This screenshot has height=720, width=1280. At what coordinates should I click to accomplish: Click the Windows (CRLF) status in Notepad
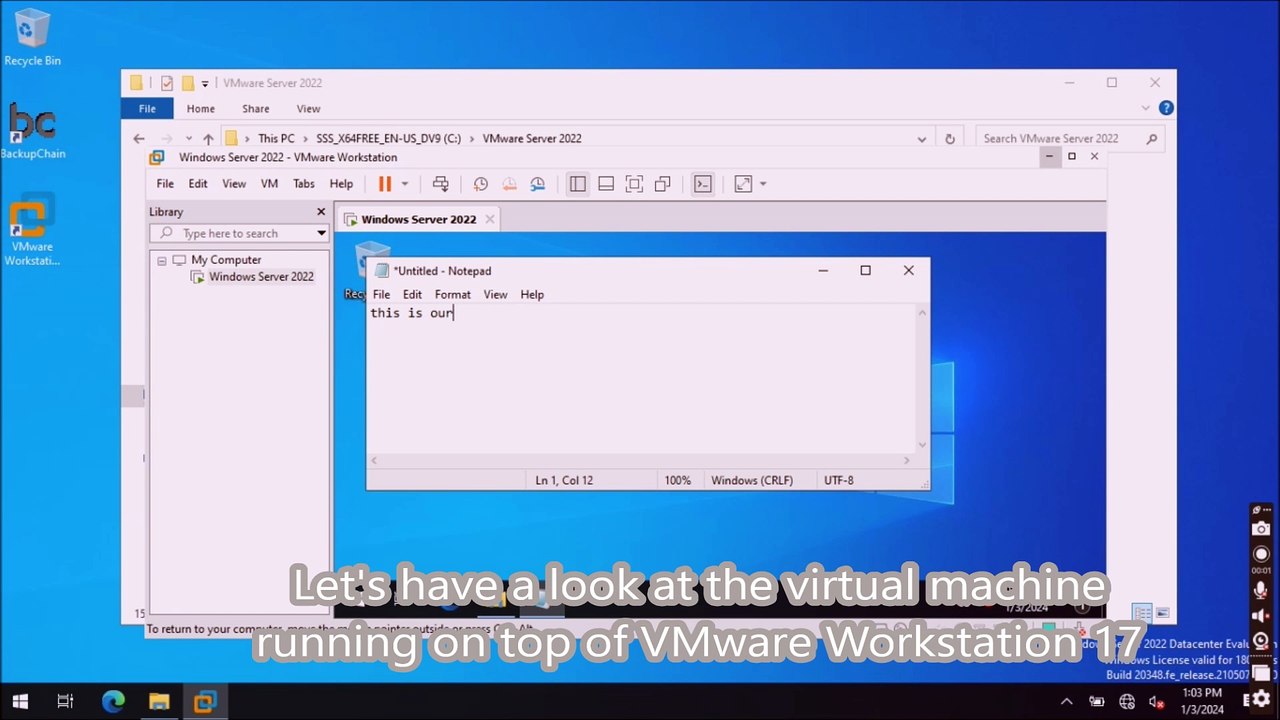(752, 481)
